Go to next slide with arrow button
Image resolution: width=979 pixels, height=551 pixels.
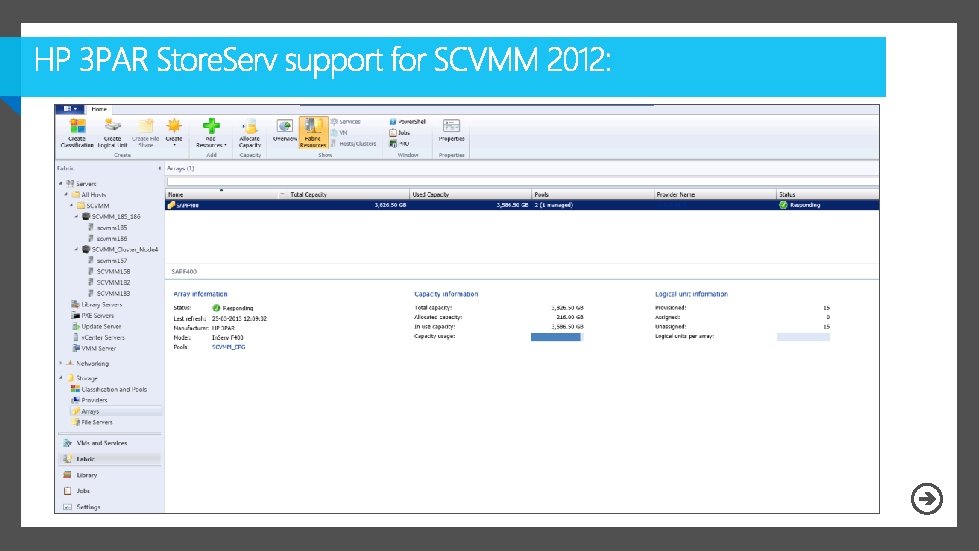click(x=927, y=499)
